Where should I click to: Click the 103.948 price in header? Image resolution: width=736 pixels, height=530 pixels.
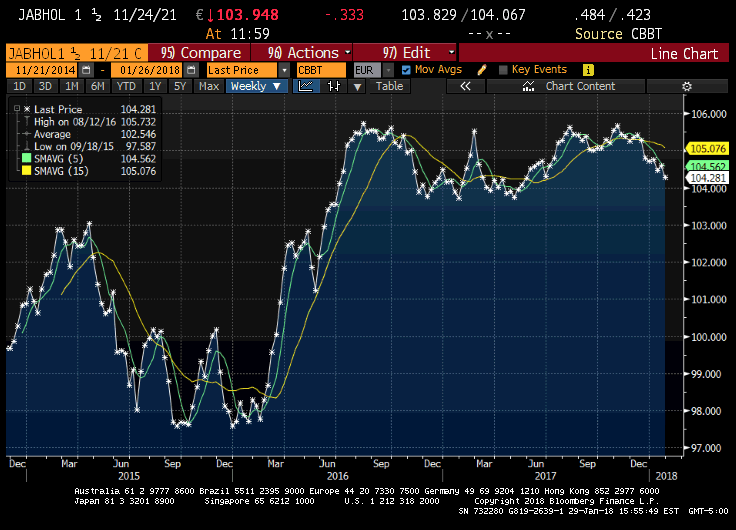pos(247,15)
